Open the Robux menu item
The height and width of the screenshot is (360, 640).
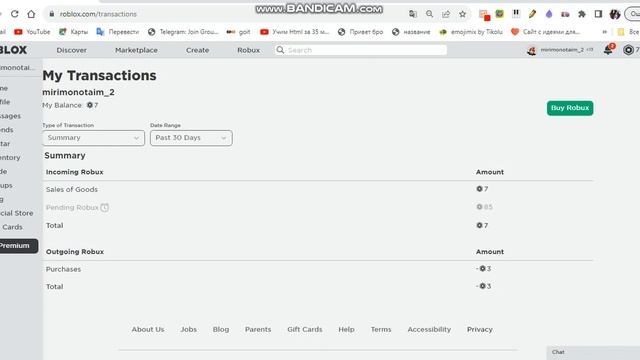click(248, 50)
